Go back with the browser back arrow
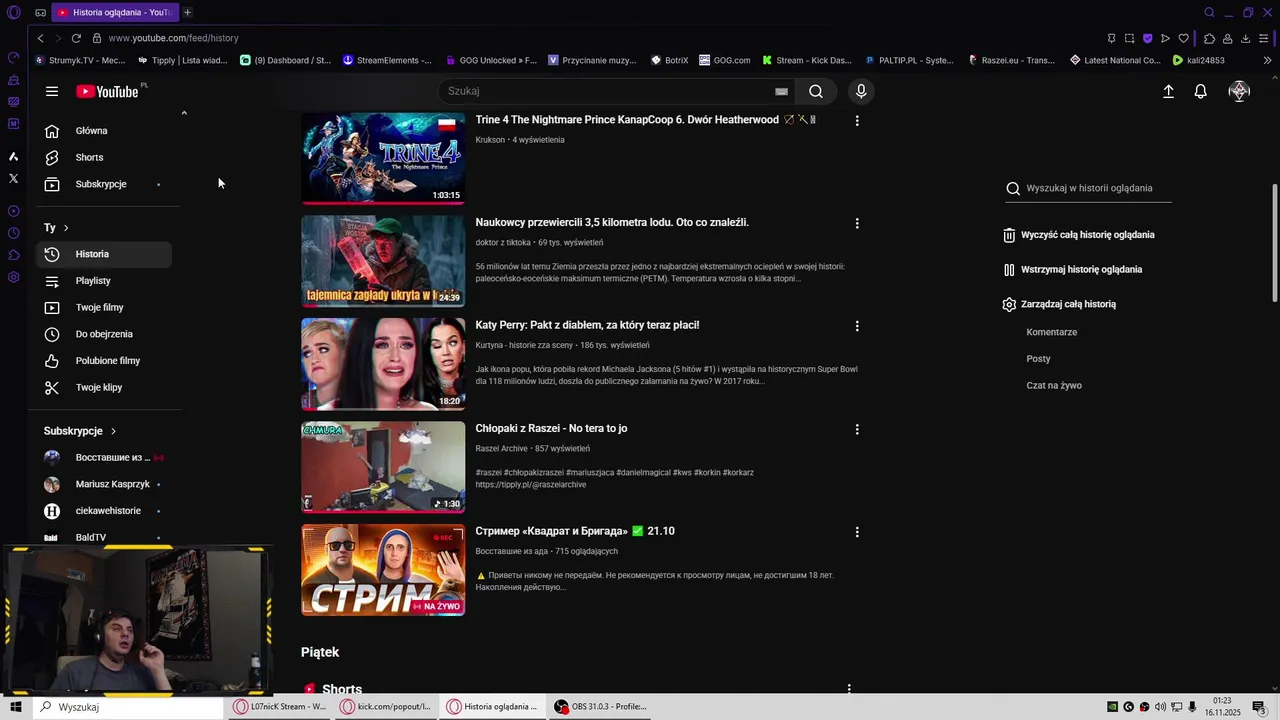The width and height of the screenshot is (1280, 720). [x=40, y=38]
